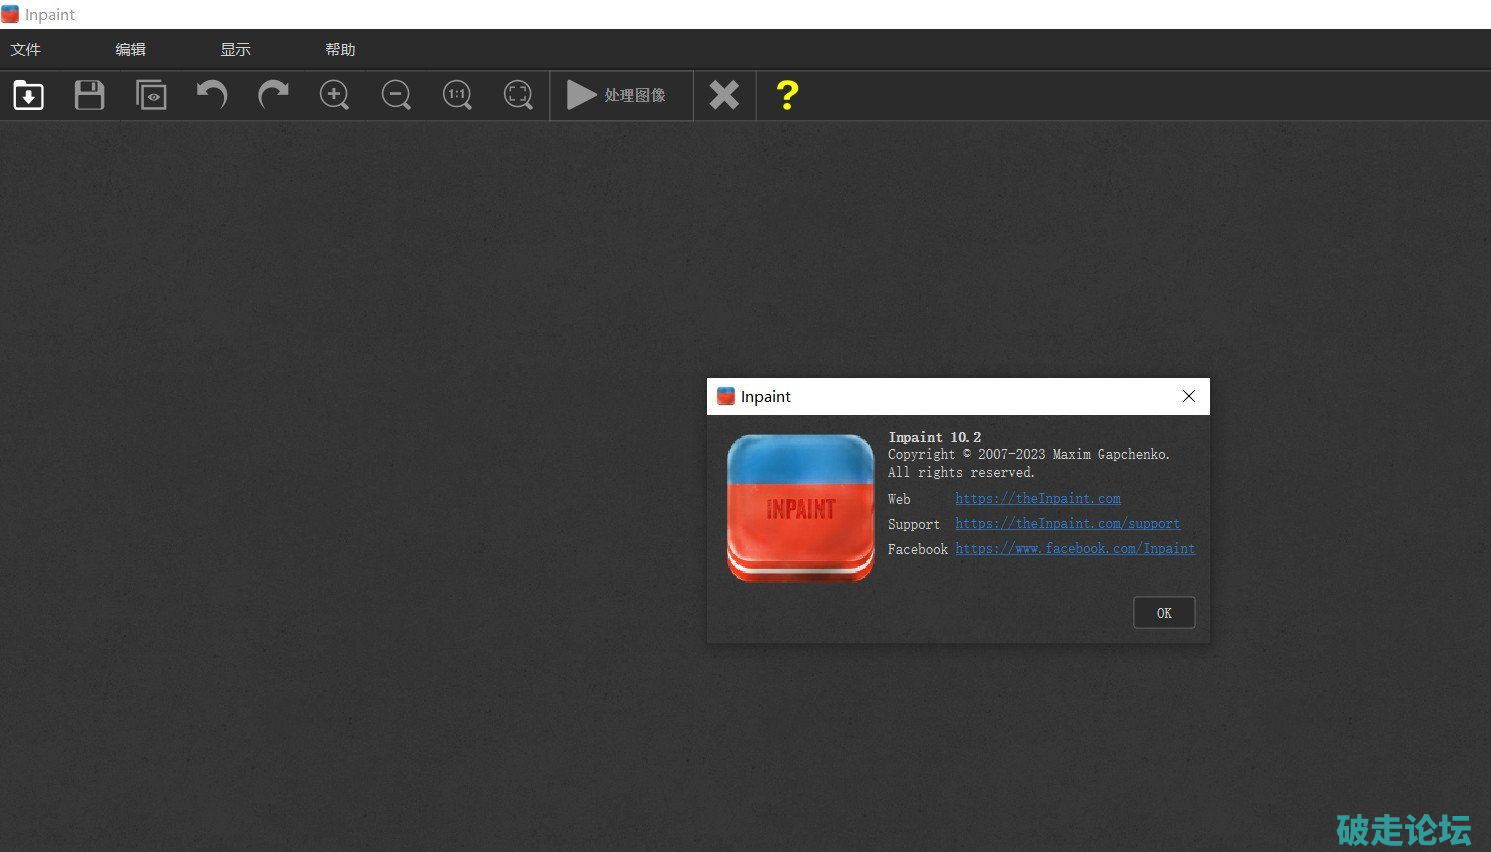The height and width of the screenshot is (852, 1491).
Task: Click the view original image icon
Action: click(x=151, y=95)
